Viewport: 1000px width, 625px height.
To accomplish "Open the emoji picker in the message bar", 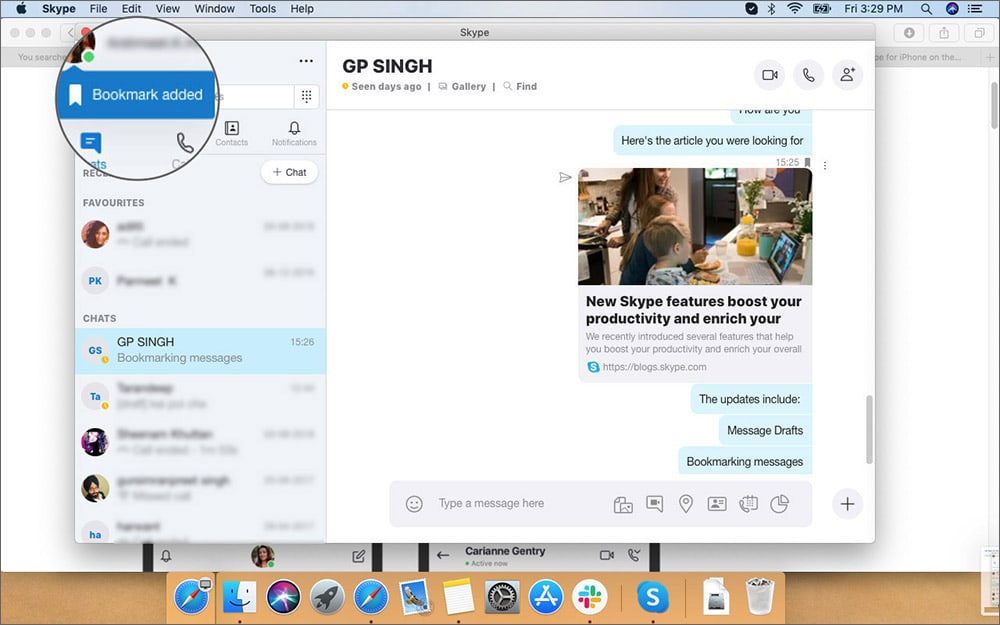I will click(x=415, y=504).
